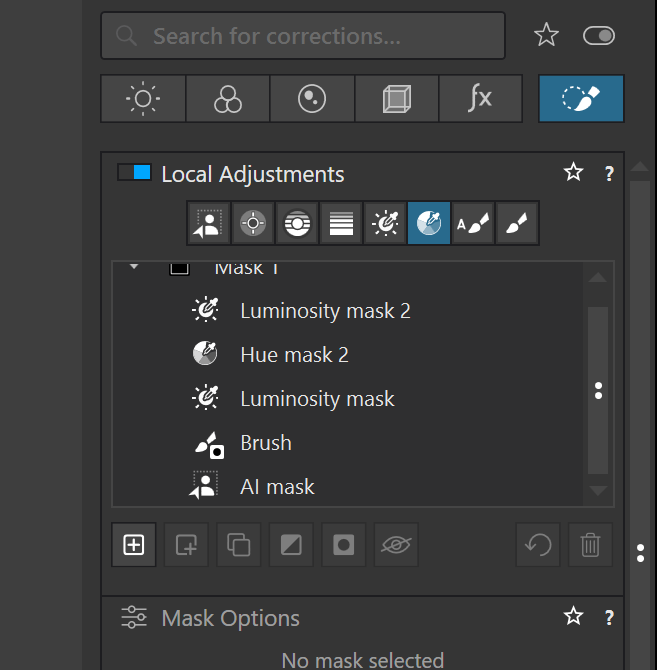Toggle the Local Adjustments on/off switch
This screenshot has height=670, width=657.
pos(134,173)
